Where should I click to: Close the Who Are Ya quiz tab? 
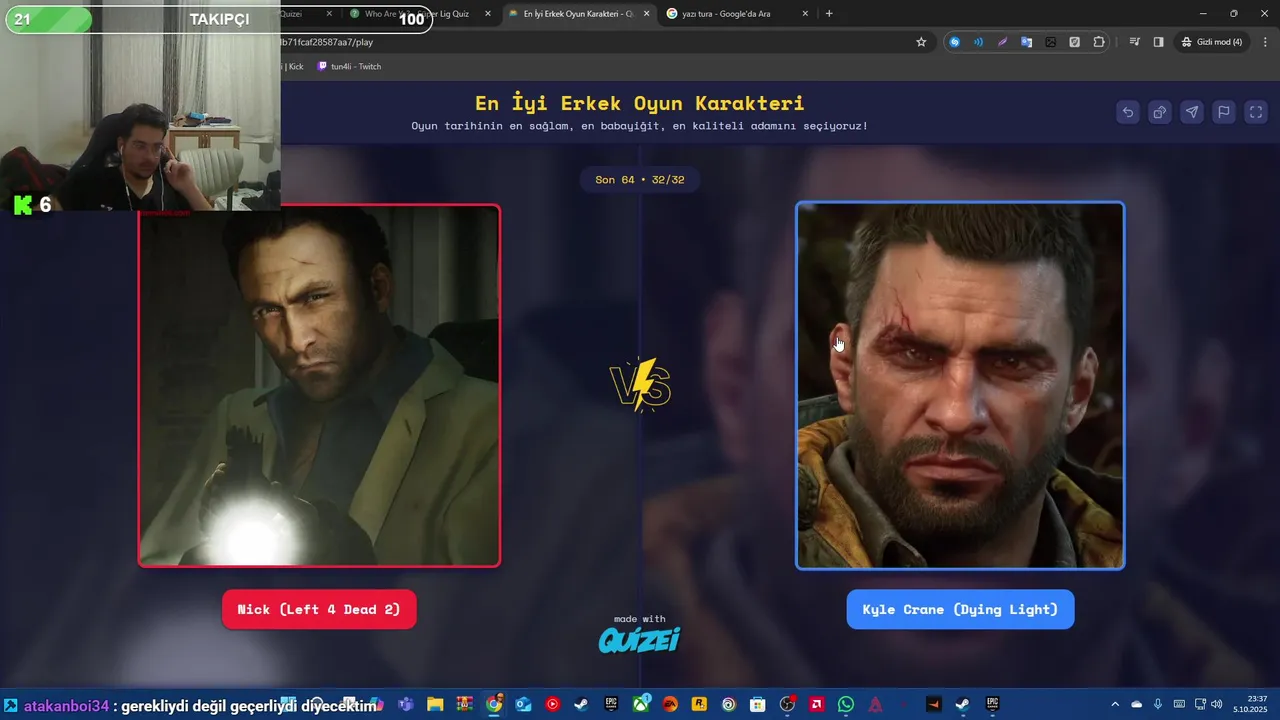487,14
